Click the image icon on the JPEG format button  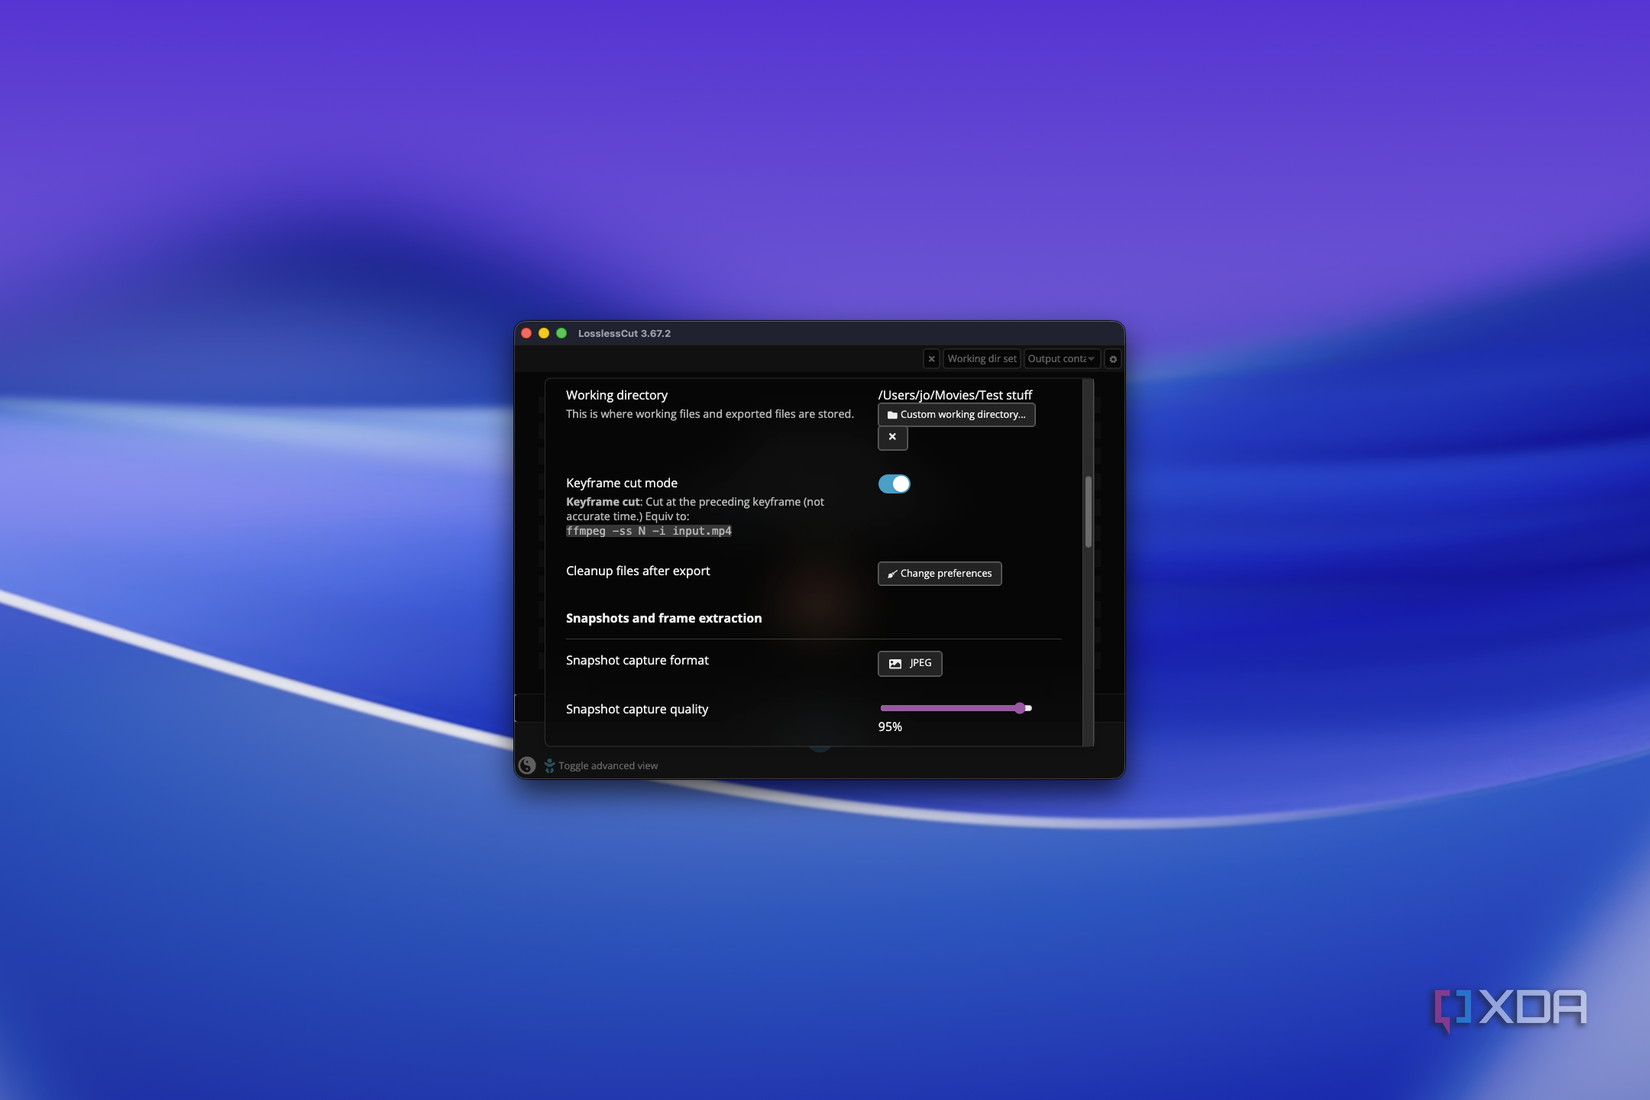tap(894, 663)
